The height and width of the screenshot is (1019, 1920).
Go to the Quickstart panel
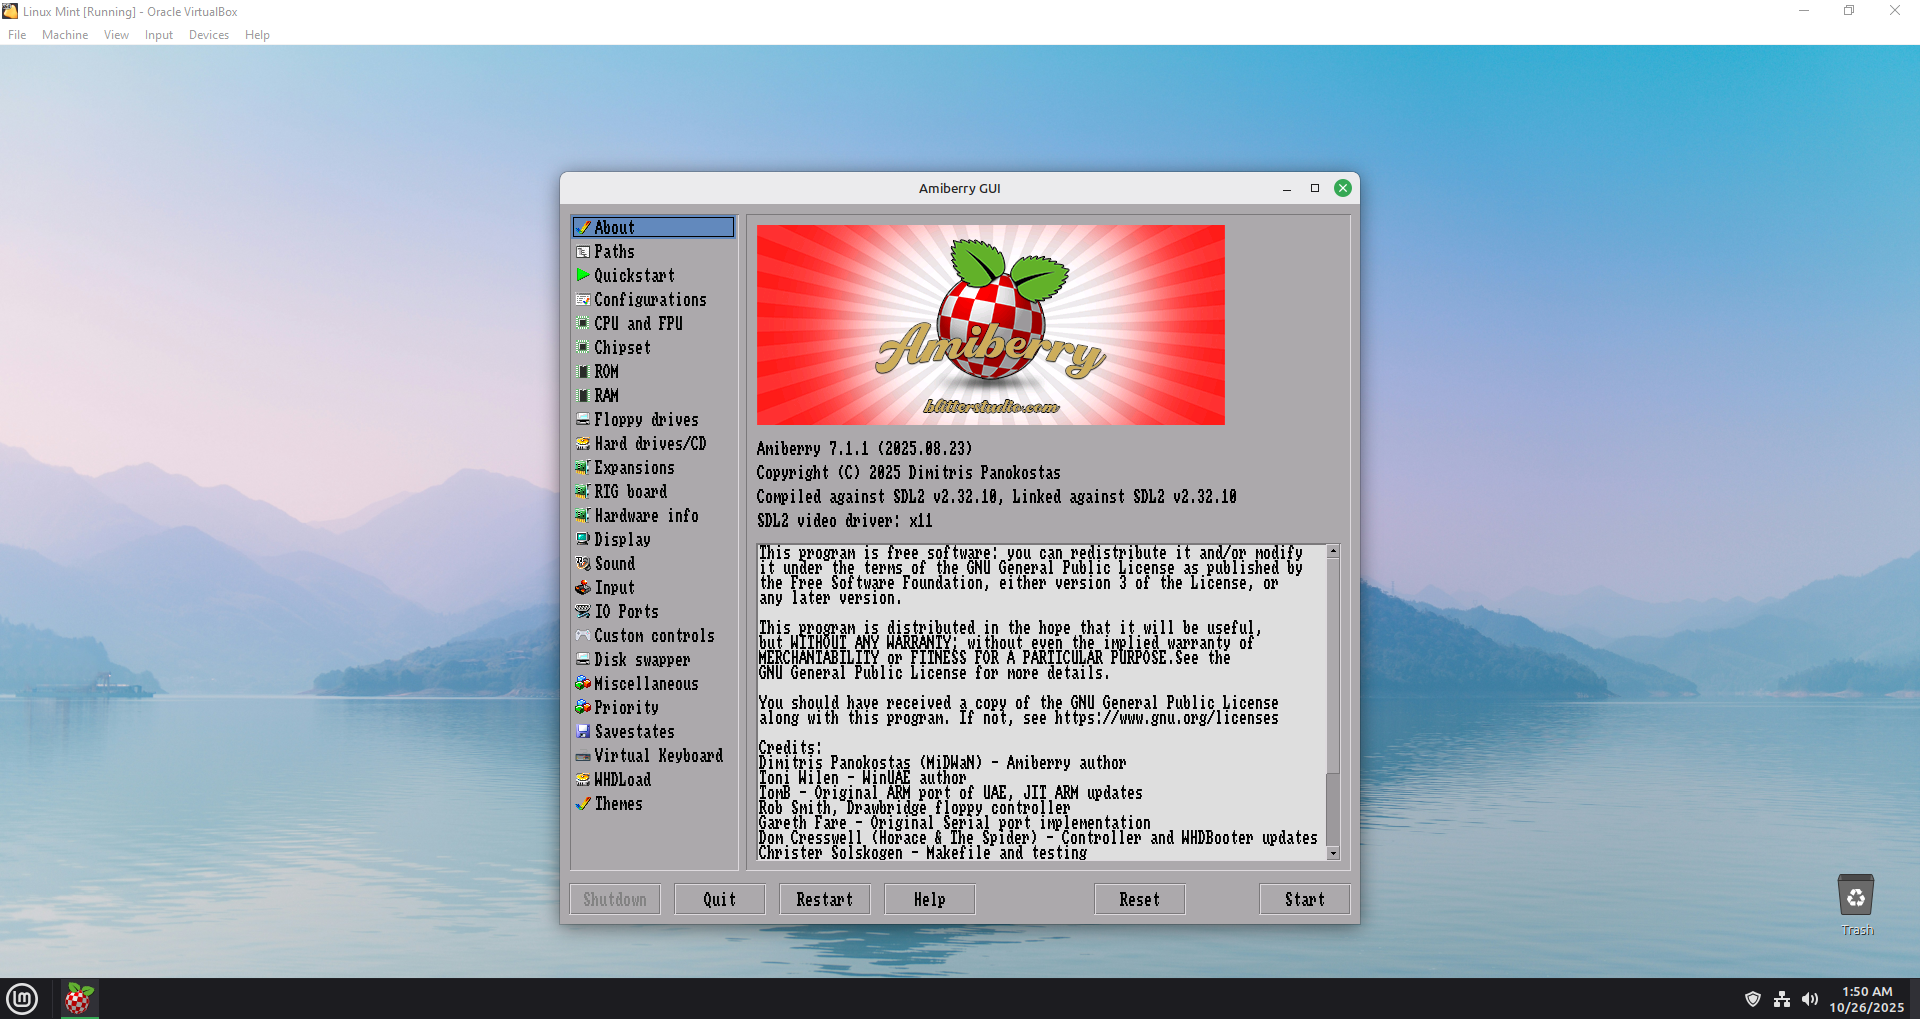pyautogui.click(x=653, y=276)
